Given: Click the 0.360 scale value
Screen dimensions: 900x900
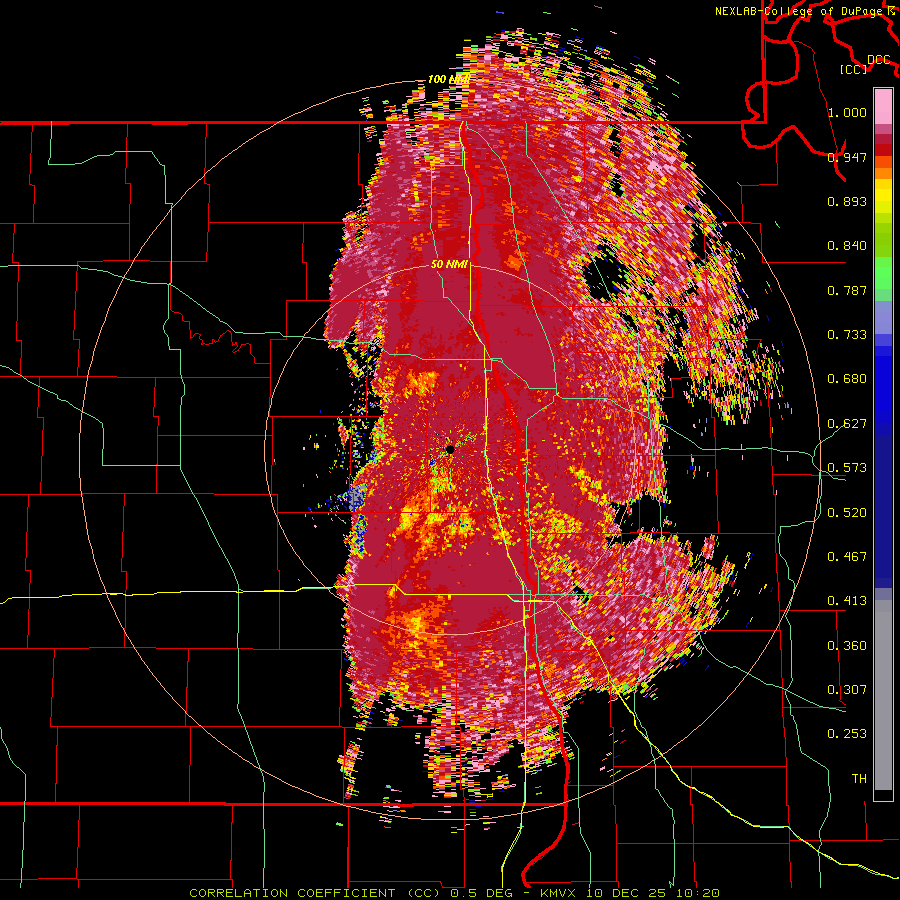Looking at the screenshot, I should 847,646.
